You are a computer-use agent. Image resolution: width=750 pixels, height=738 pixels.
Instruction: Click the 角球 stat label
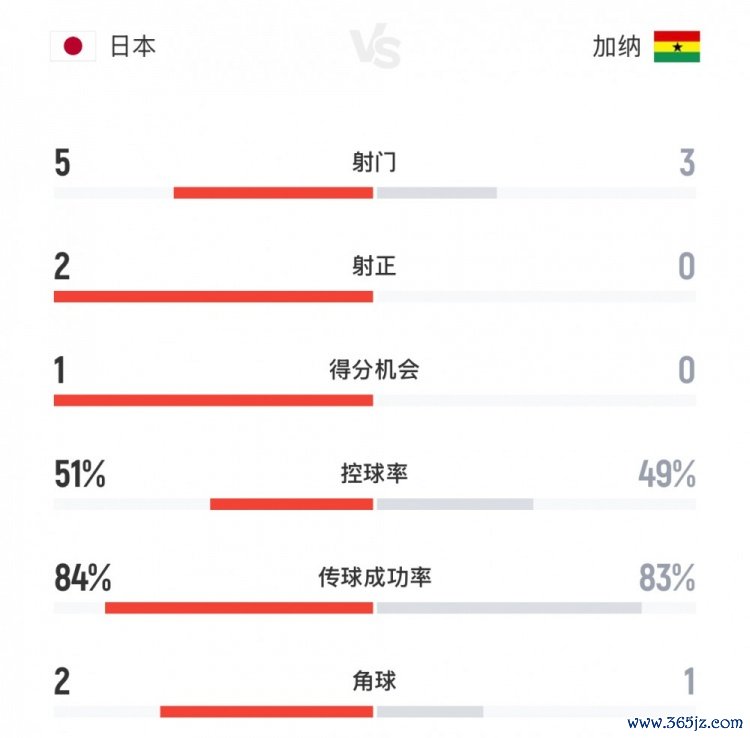(x=374, y=681)
